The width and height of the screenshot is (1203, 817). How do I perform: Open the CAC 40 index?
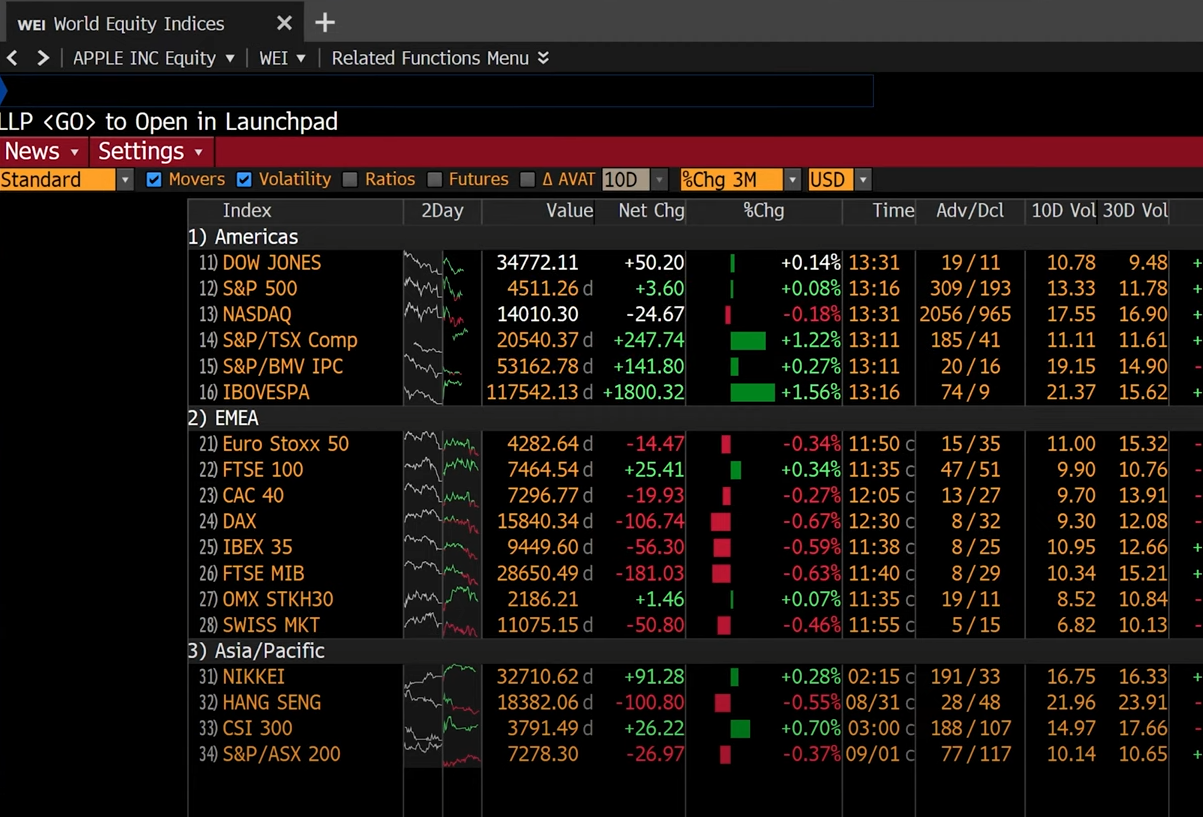[253, 496]
